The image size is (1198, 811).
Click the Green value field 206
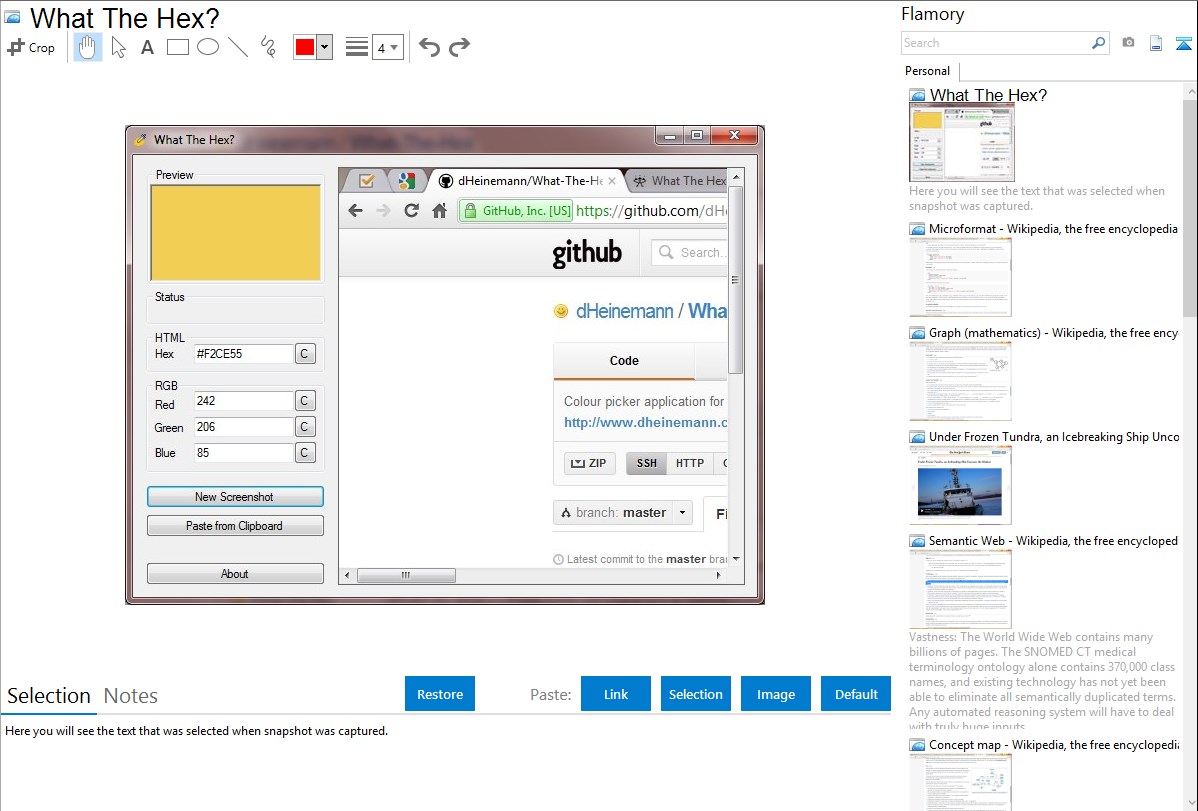tap(244, 427)
